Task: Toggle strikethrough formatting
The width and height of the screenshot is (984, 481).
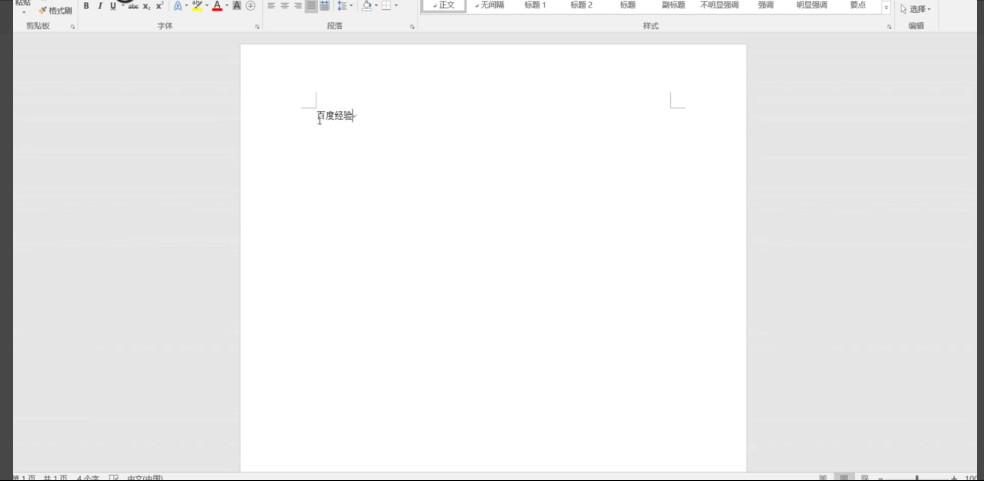Action: [x=133, y=6]
